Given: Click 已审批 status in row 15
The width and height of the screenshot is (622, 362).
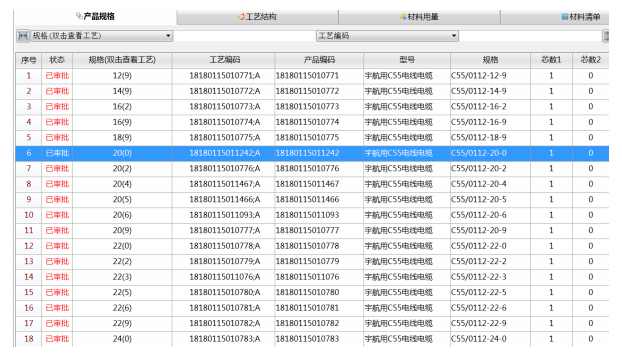Looking at the screenshot, I should 57,292.
